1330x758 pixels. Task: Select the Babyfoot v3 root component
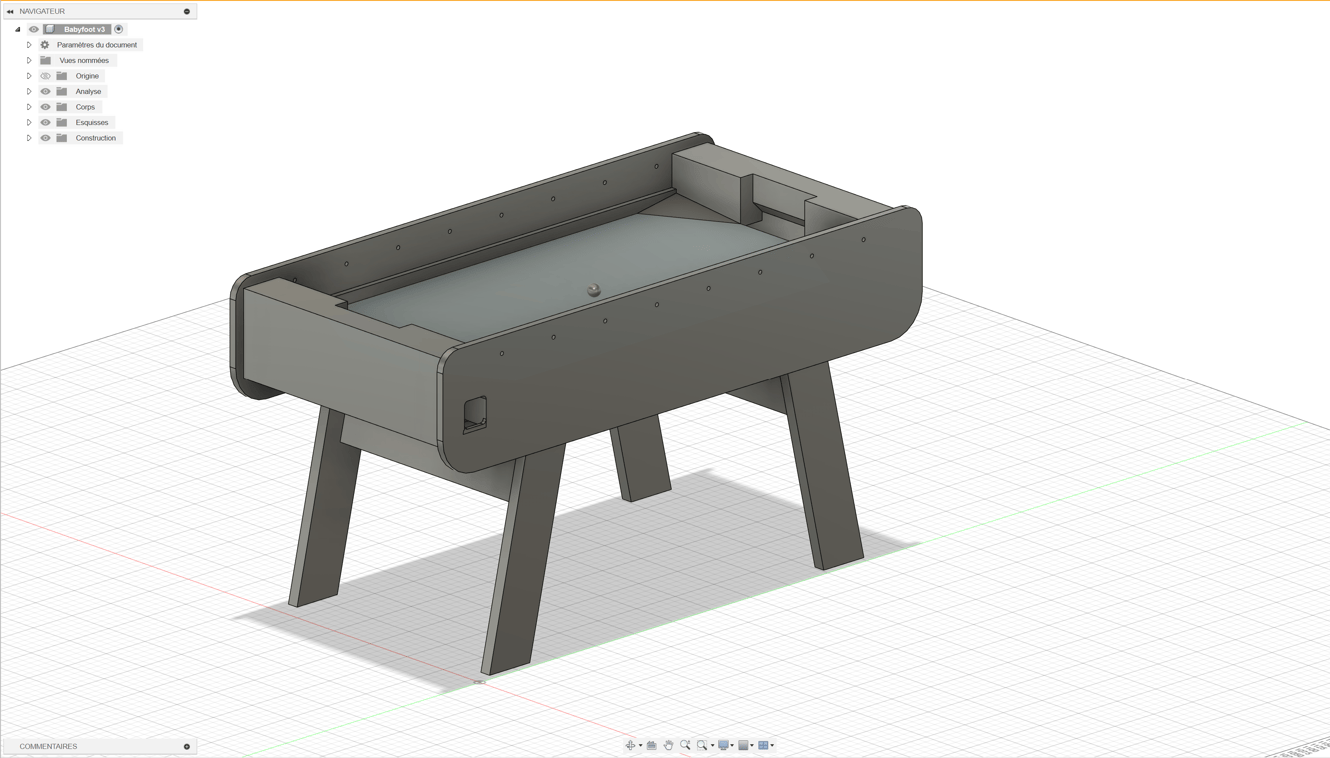point(85,29)
